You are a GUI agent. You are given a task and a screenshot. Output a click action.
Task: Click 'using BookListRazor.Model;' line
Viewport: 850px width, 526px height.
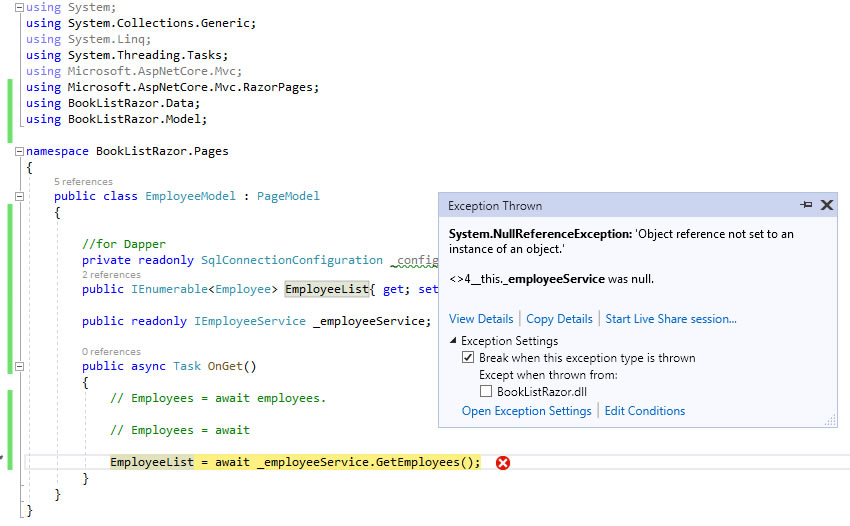(x=117, y=119)
